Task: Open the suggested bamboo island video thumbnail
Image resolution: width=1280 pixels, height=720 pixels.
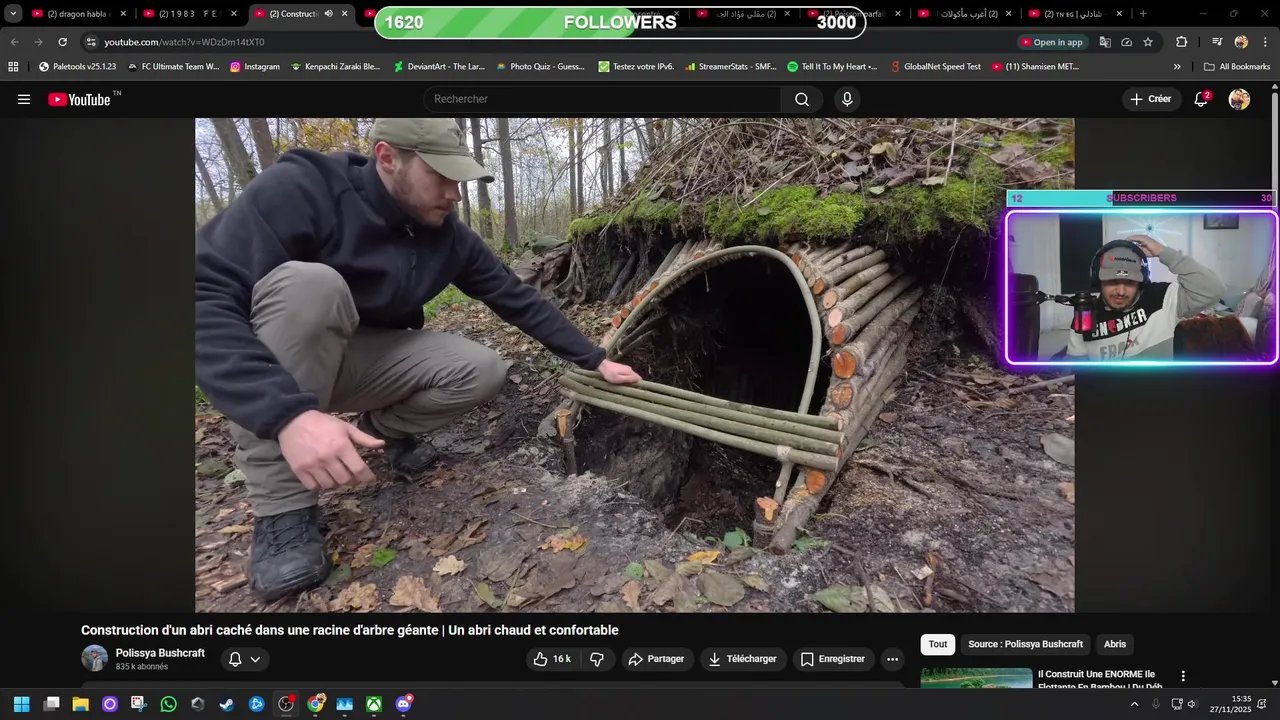Action: (976, 678)
